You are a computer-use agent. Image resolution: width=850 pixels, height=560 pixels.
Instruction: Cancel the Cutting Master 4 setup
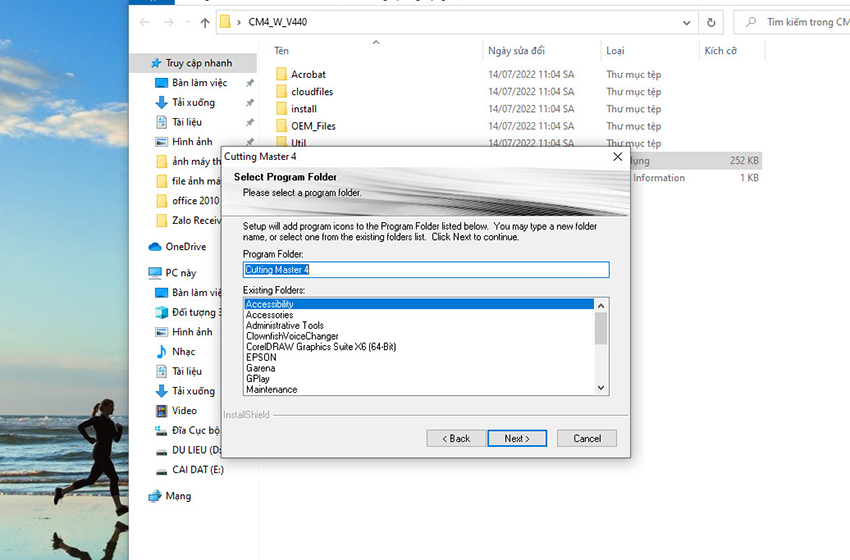coord(587,438)
